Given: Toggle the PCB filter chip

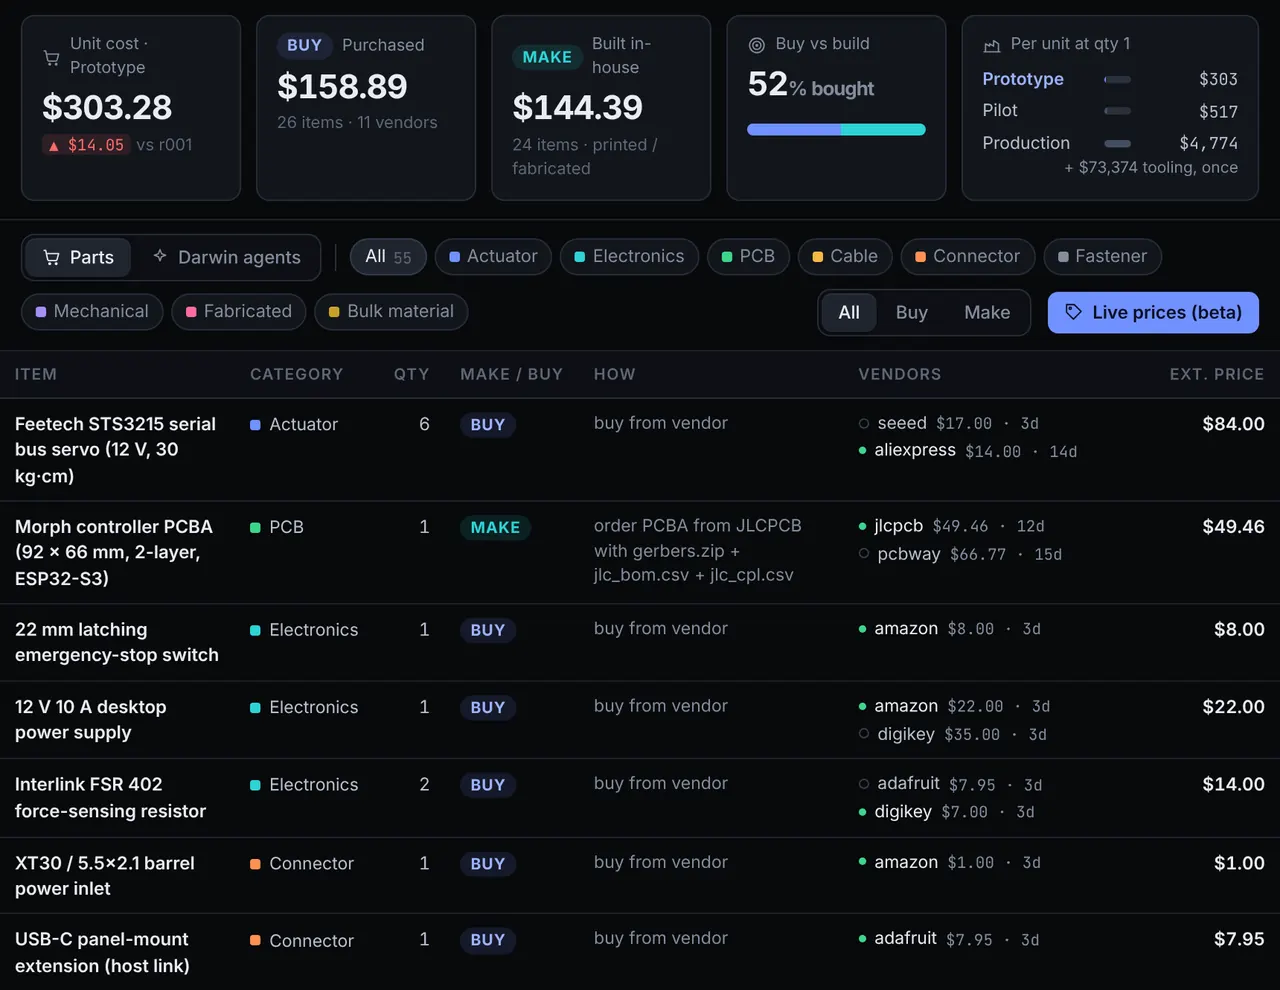Looking at the screenshot, I should 748,257.
